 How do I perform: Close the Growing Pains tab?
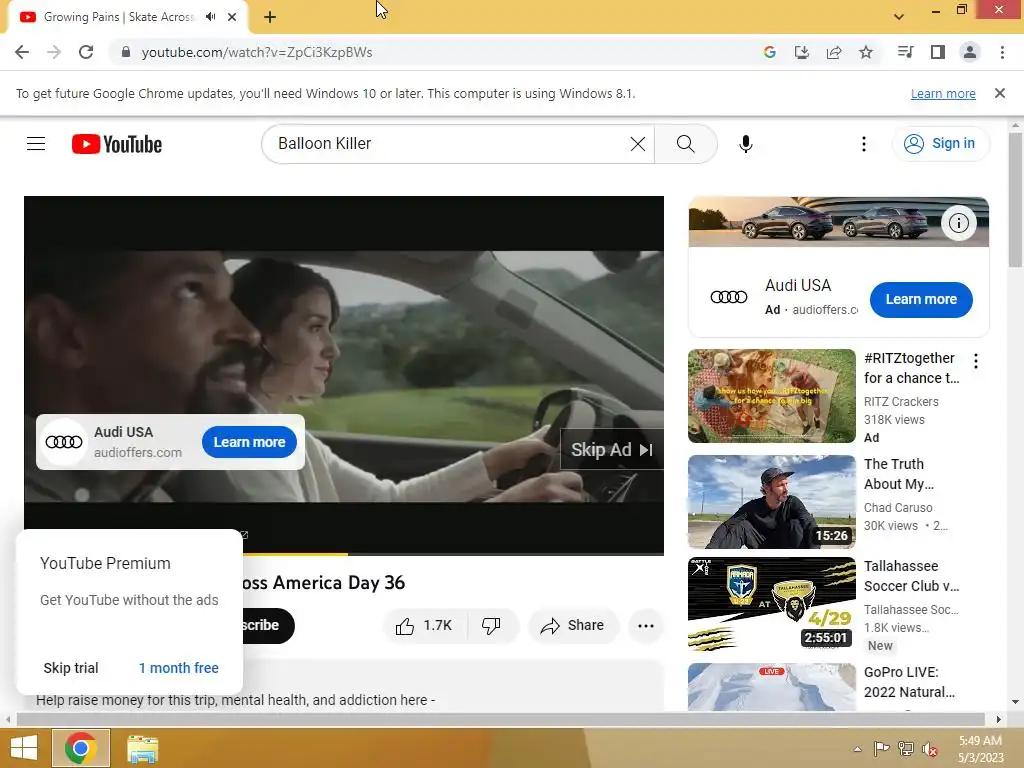[232, 17]
